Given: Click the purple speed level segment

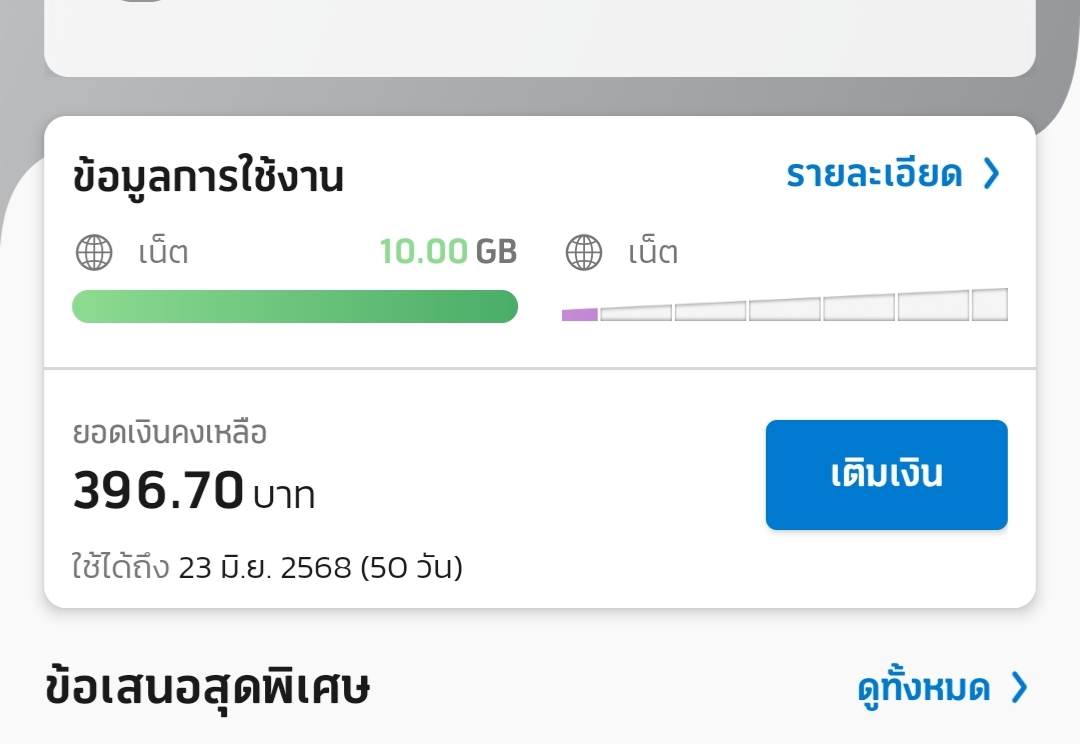Looking at the screenshot, I should pyautogui.click(x=580, y=315).
